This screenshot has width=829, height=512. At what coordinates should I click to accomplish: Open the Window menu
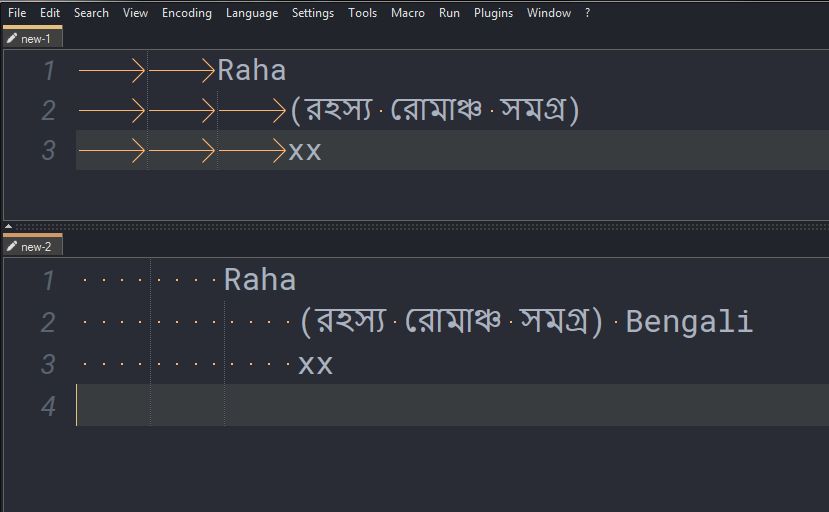point(549,13)
